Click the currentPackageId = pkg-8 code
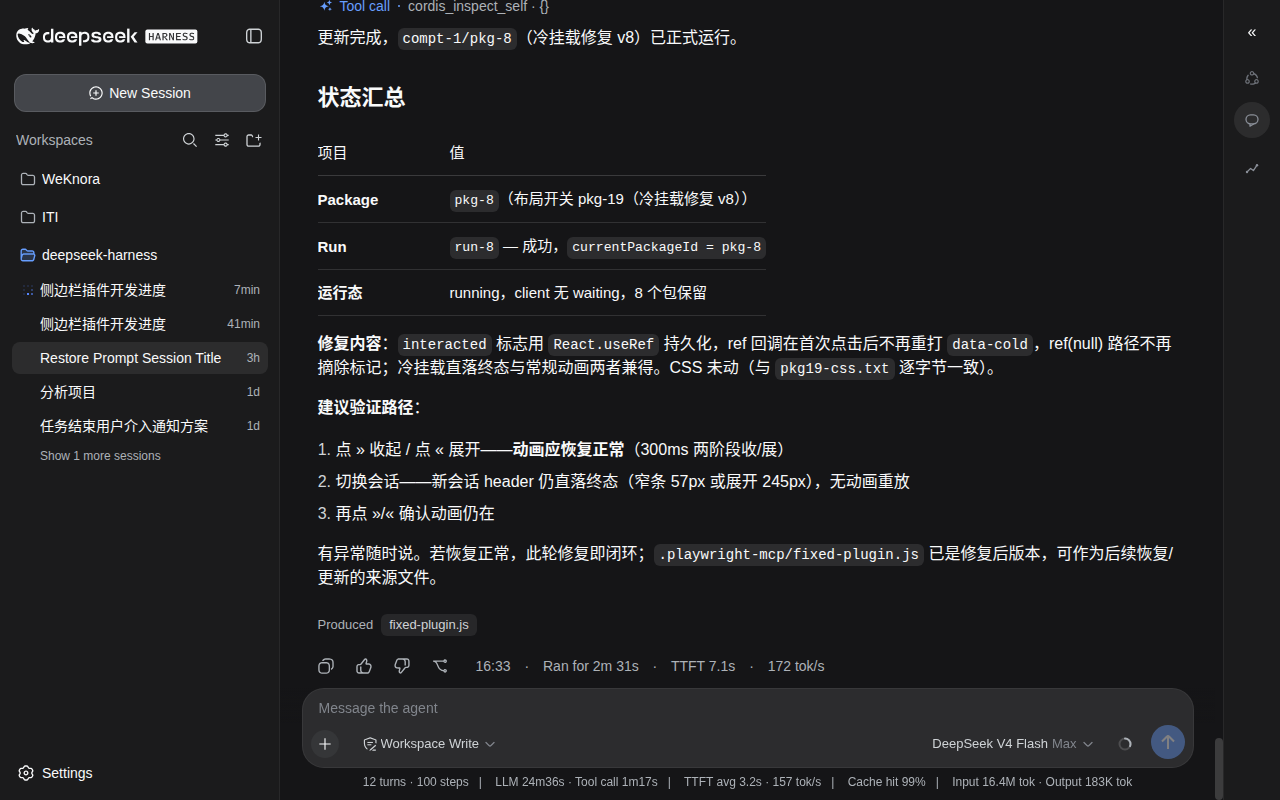 tap(667, 247)
